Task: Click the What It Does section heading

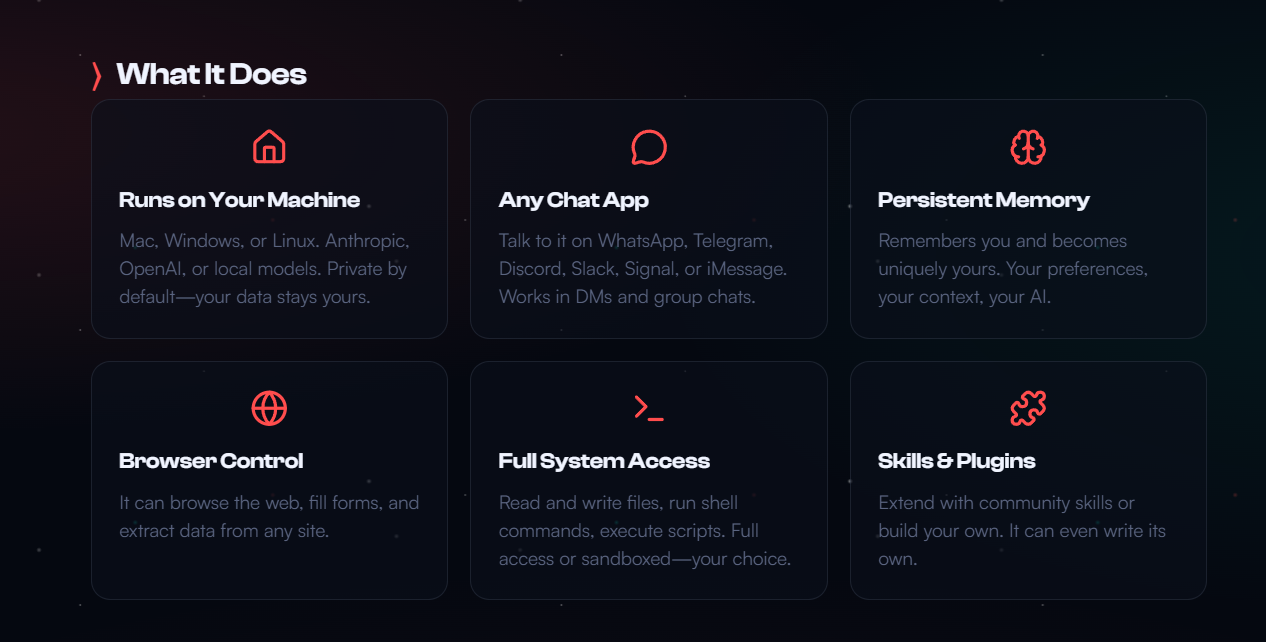Action: click(x=211, y=74)
